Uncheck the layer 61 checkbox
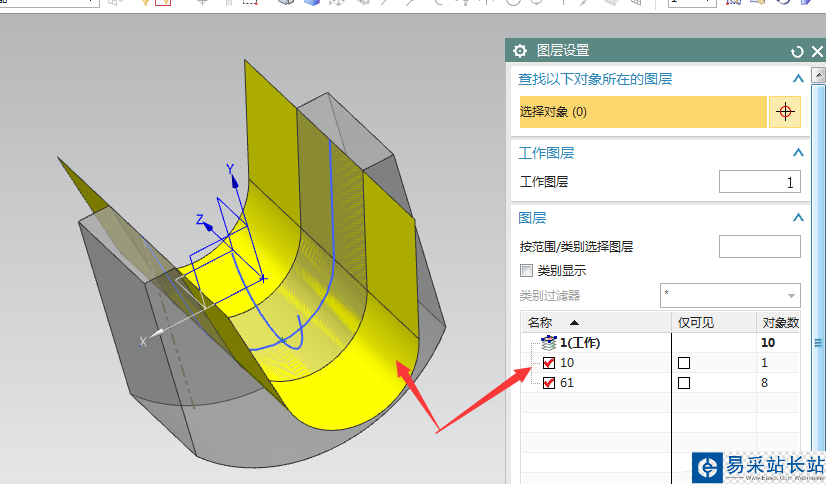Screen dimensions: 826x484 tap(549, 383)
